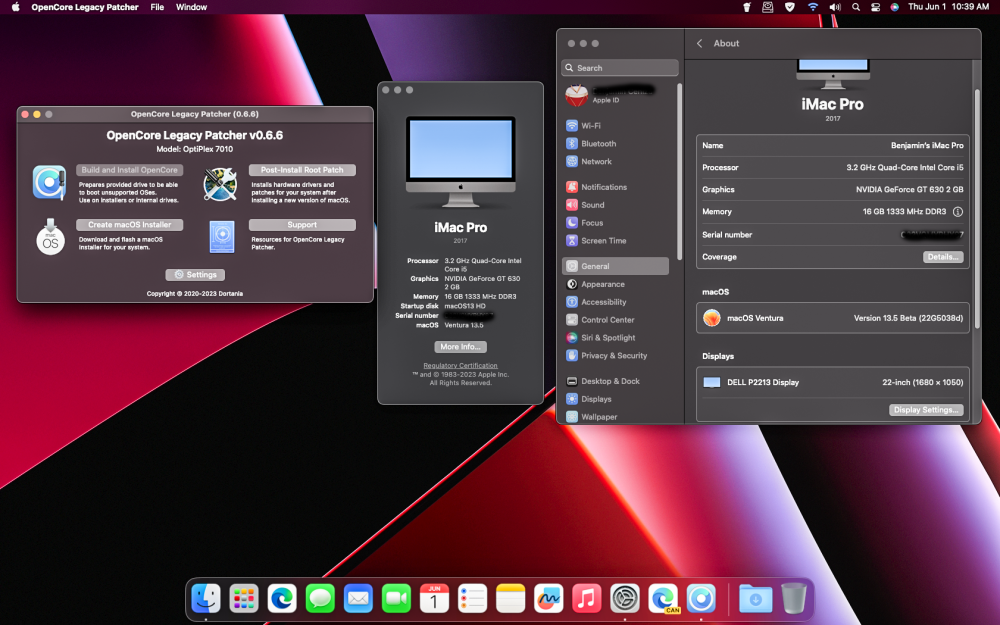
Task: Click the DELL P2213 Display entry
Action: [x=832, y=383]
